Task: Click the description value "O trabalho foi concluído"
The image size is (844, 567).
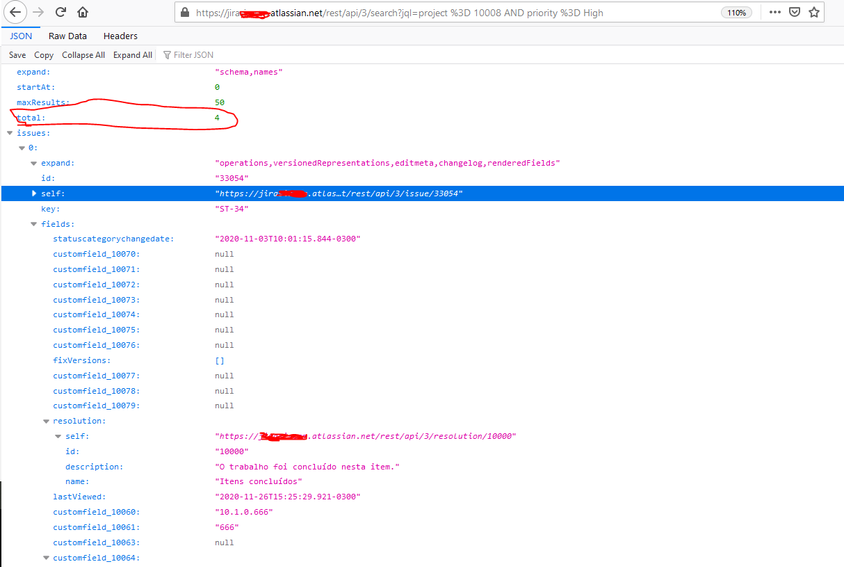Action: coord(307,467)
